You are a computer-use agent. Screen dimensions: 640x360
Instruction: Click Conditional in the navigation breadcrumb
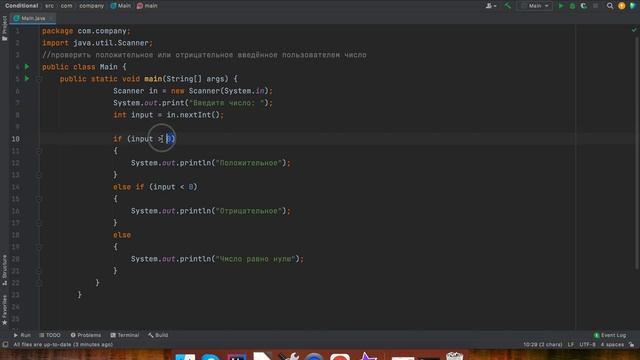pos(22,6)
